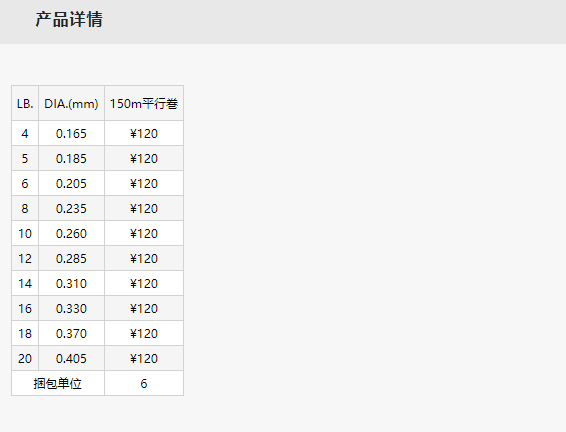566x432 pixels.
Task: Select the 0.330 diameter value
Action: 71,308
